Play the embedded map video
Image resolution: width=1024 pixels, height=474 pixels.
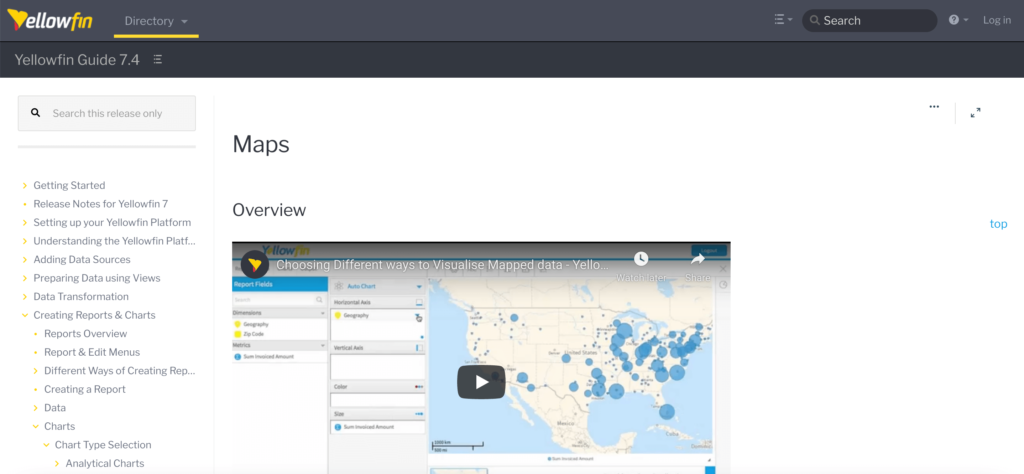(x=481, y=382)
